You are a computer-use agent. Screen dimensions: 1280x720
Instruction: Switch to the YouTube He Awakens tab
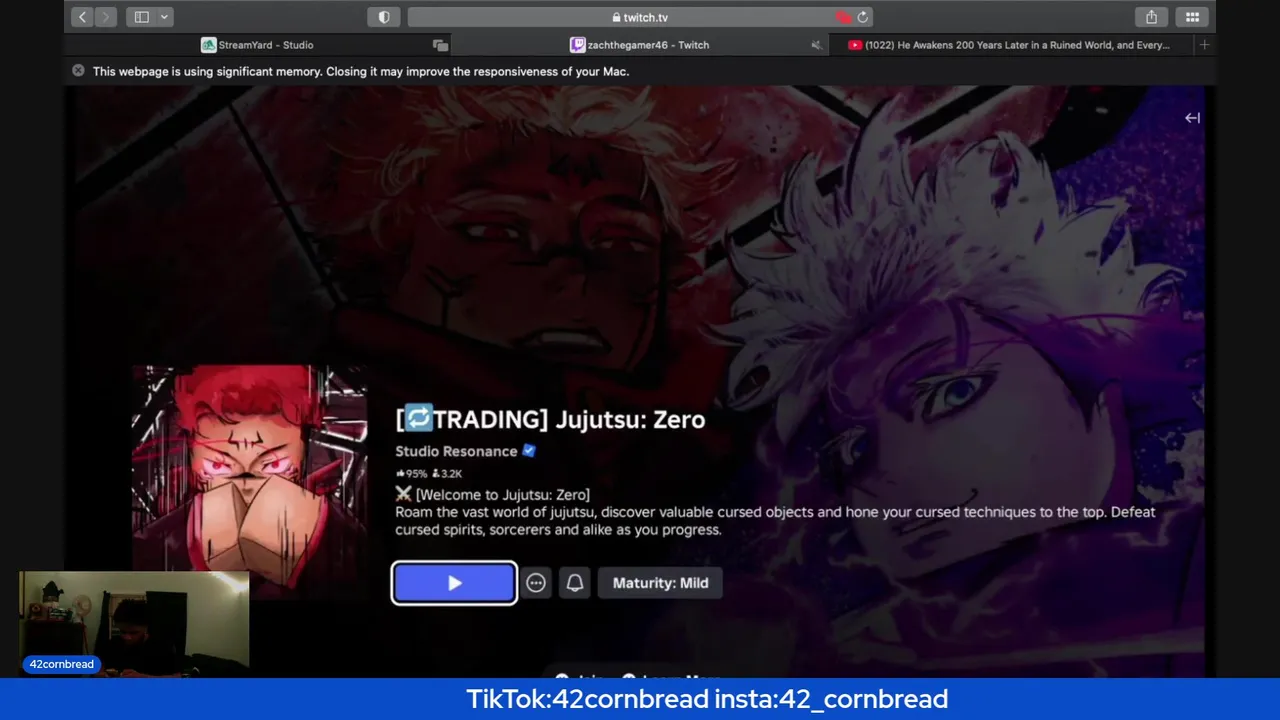point(1012,45)
